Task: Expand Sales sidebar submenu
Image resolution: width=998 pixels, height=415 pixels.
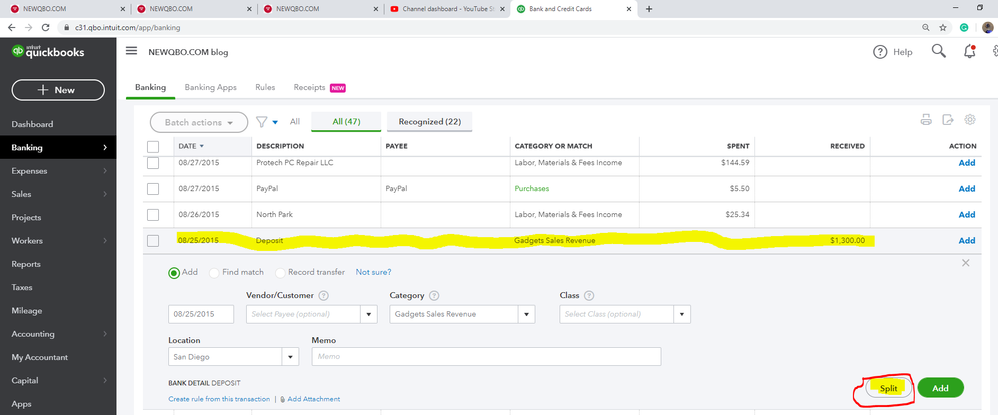Action: 105,194
